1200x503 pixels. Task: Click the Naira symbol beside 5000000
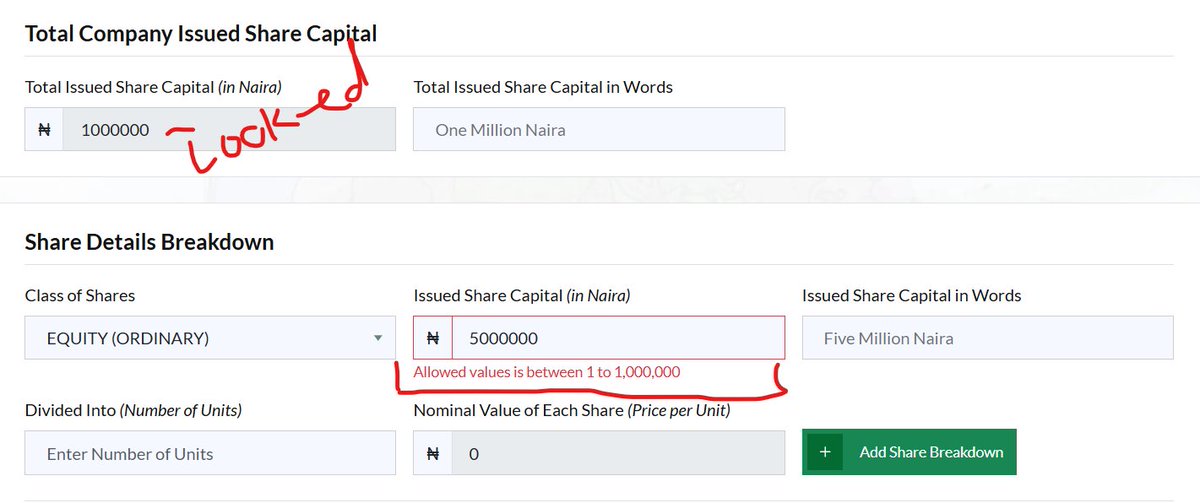click(433, 338)
